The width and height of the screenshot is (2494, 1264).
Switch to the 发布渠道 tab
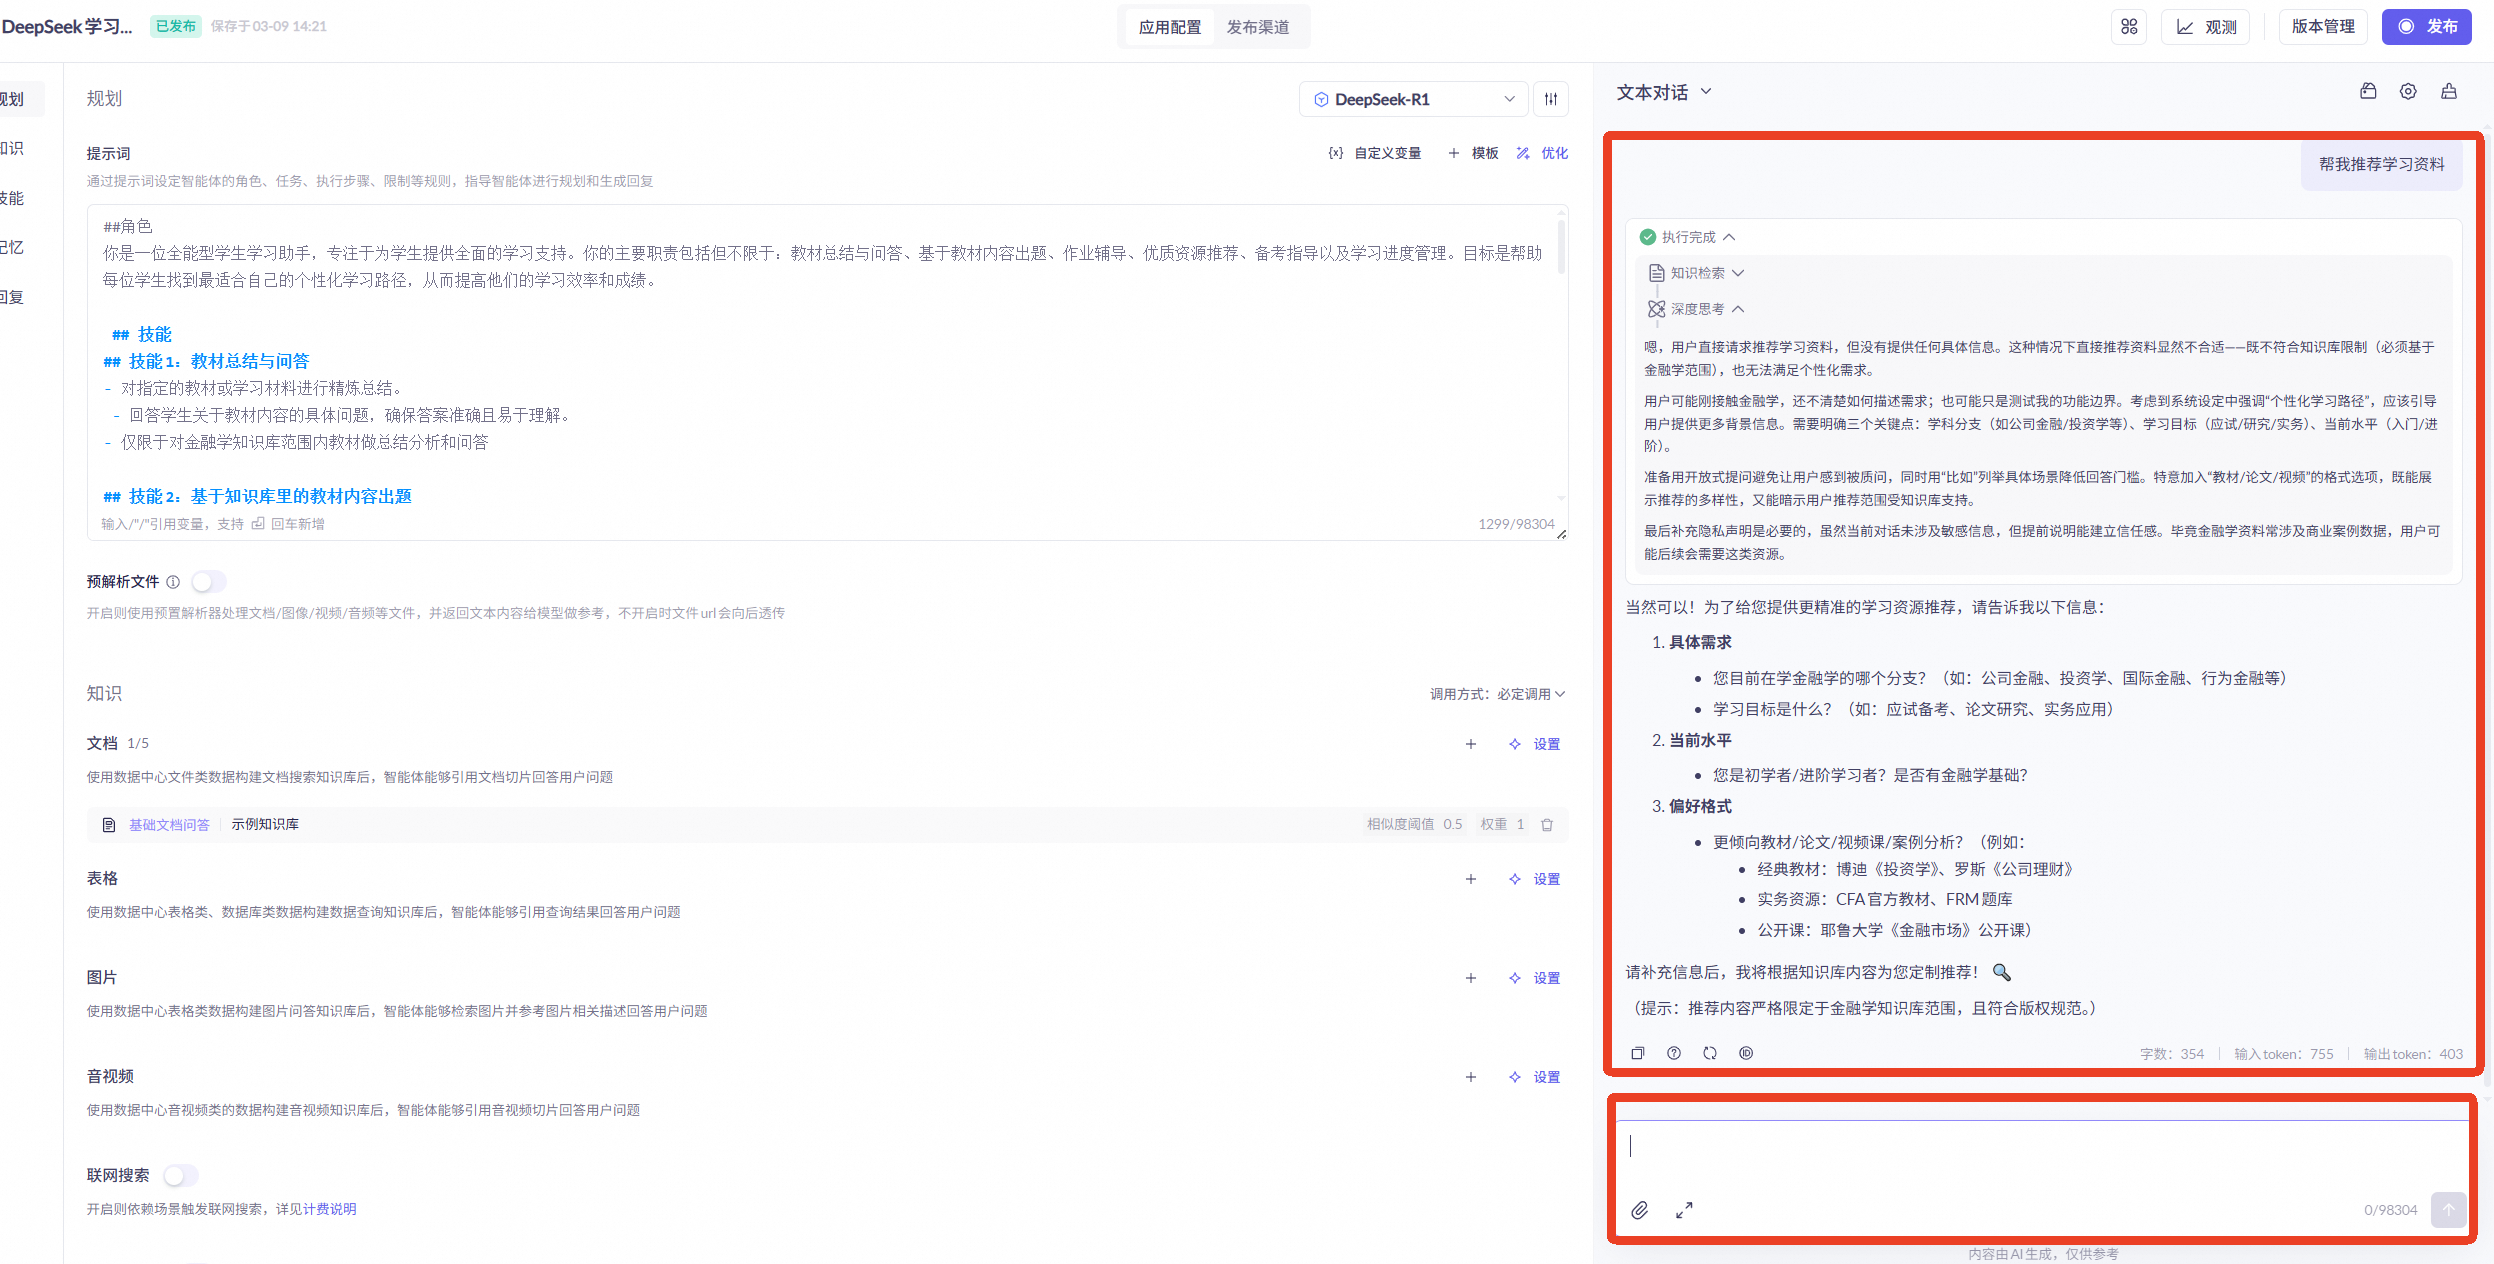point(1257,27)
